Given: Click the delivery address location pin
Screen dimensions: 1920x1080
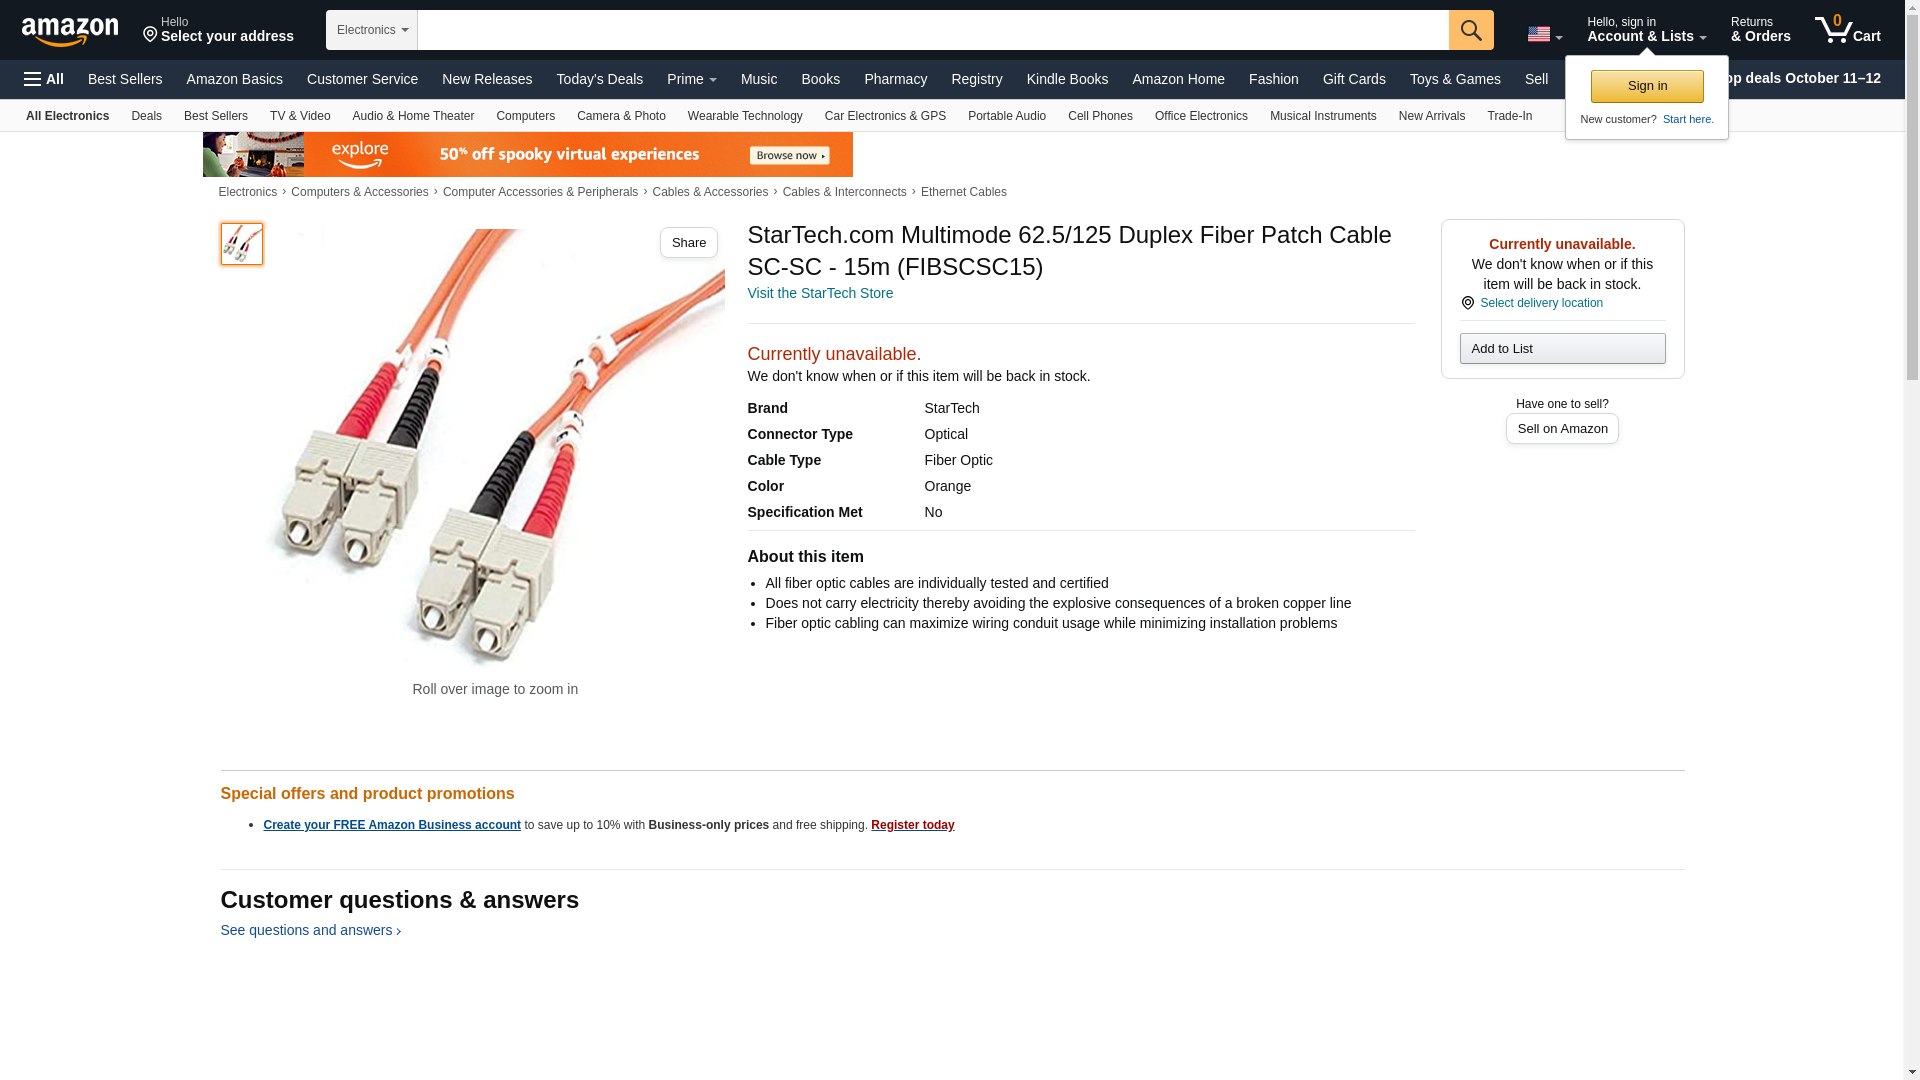Looking at the screenshot, I should [x=151, y=35].
